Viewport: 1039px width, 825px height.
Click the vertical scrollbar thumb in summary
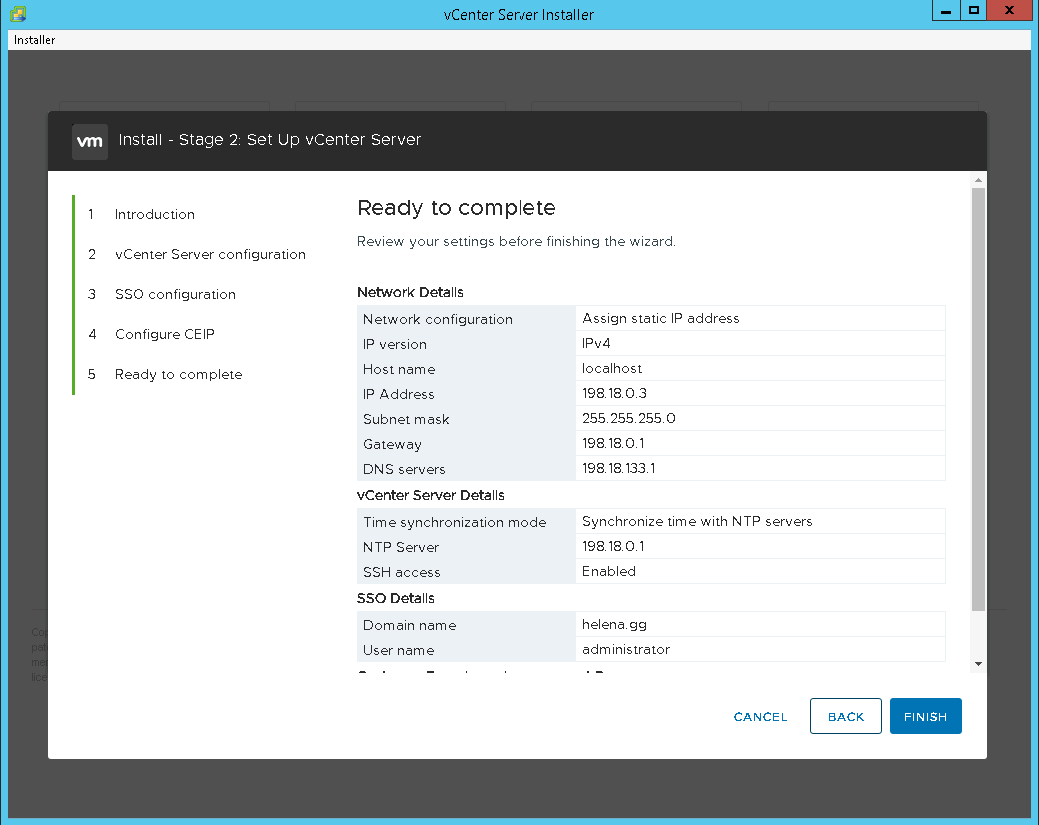[x=978, y=400]
